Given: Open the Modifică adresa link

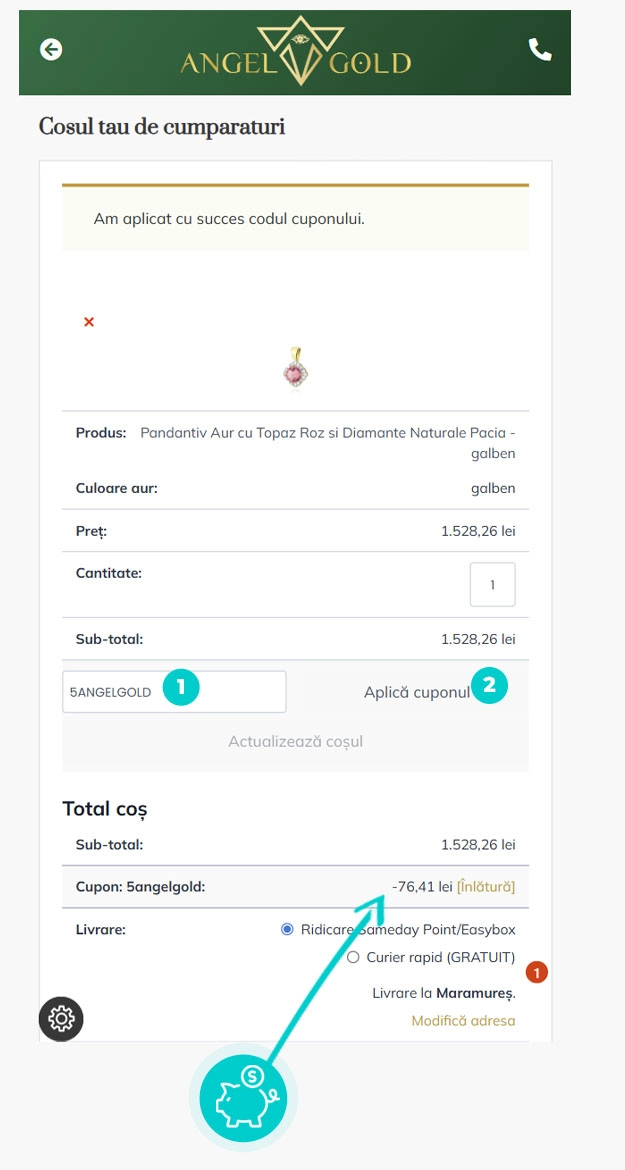Looking at the screenshot, I should tap(463, 1021).
